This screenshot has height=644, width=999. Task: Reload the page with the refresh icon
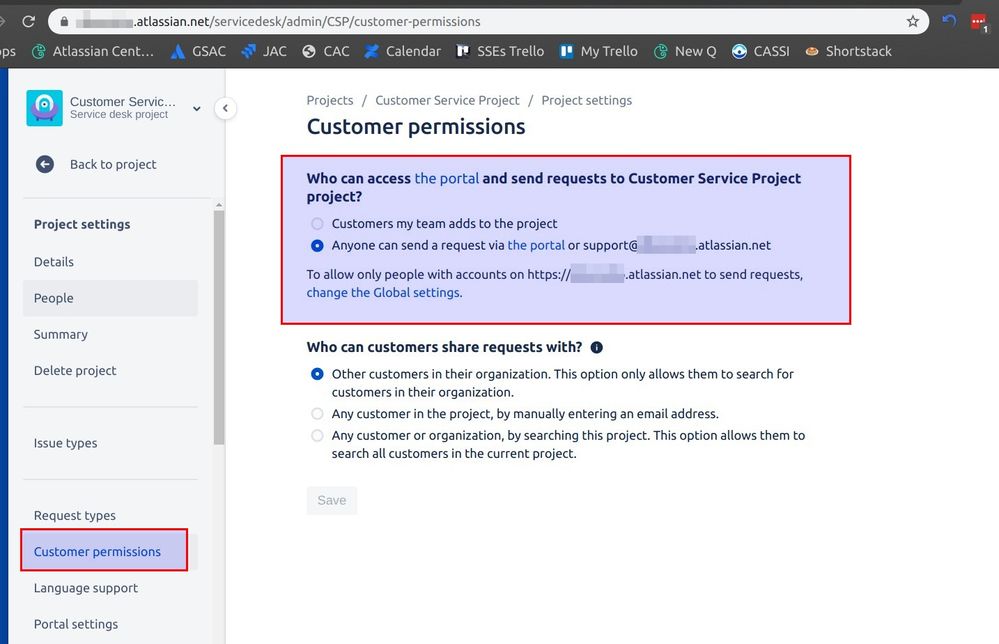(29, 21)
